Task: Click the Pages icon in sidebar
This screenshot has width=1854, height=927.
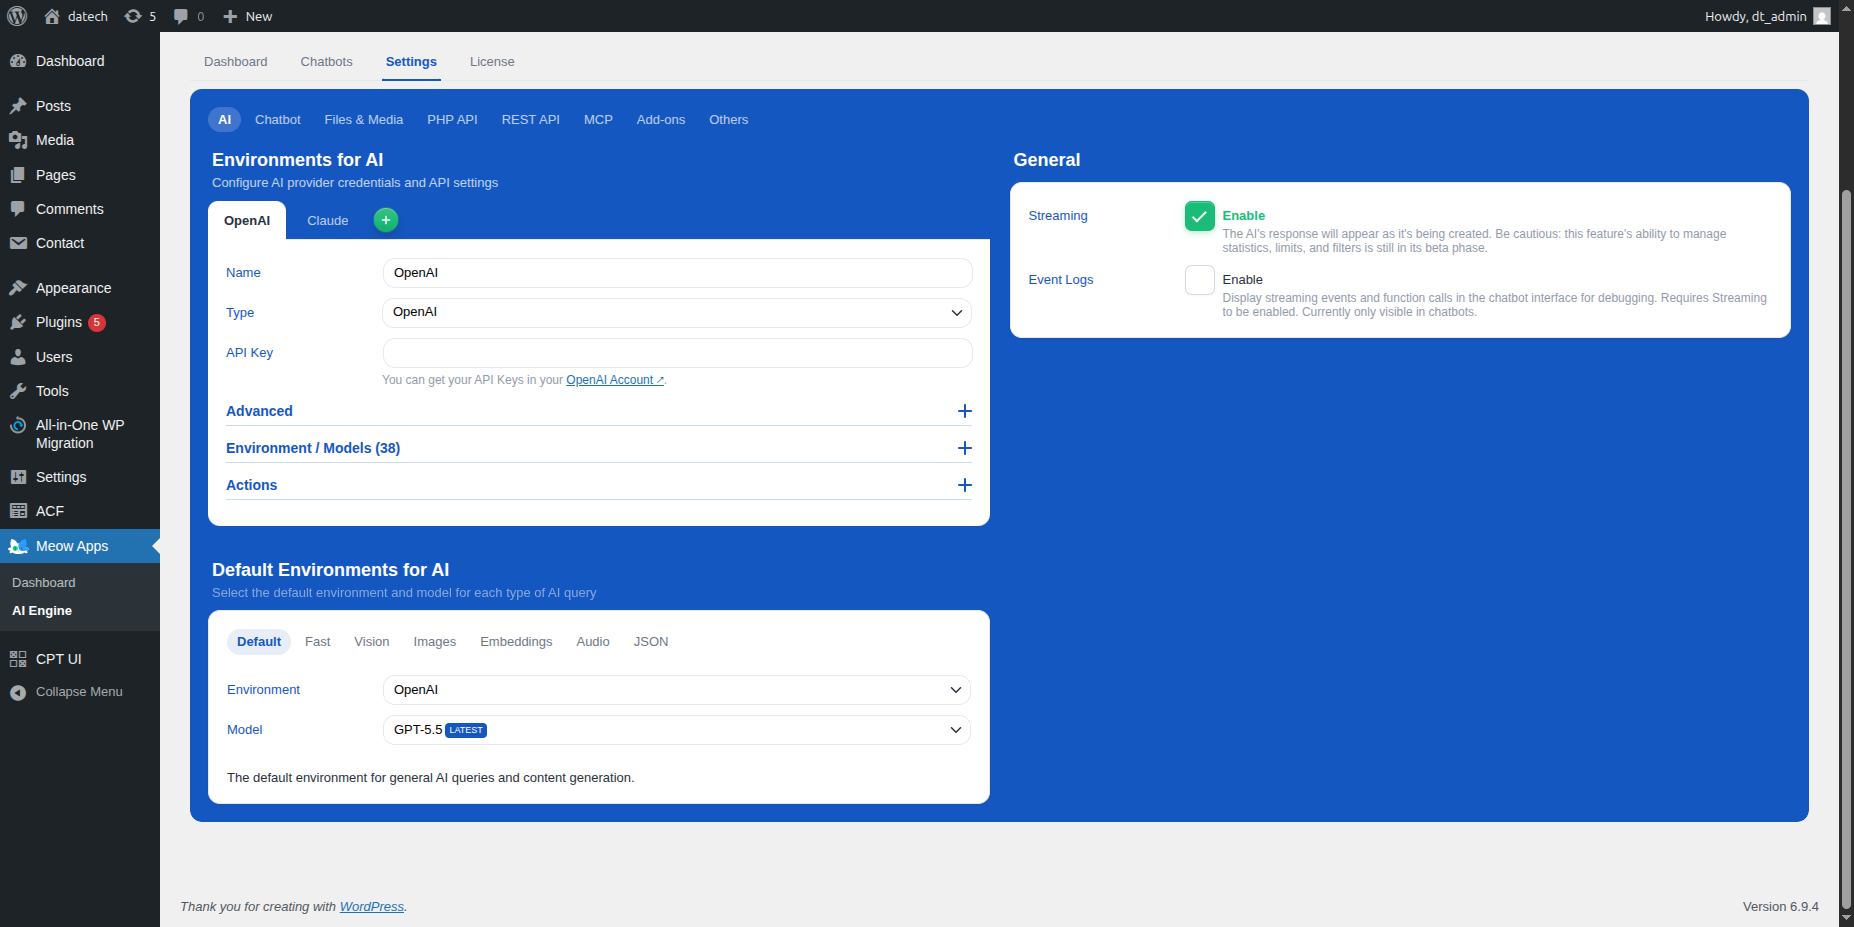Action: (x=18, y=175)
